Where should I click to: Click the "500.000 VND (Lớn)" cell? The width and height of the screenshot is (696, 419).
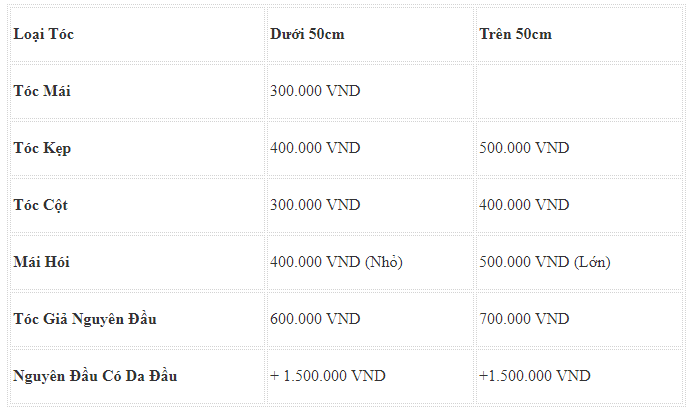(x=545, y=262)
